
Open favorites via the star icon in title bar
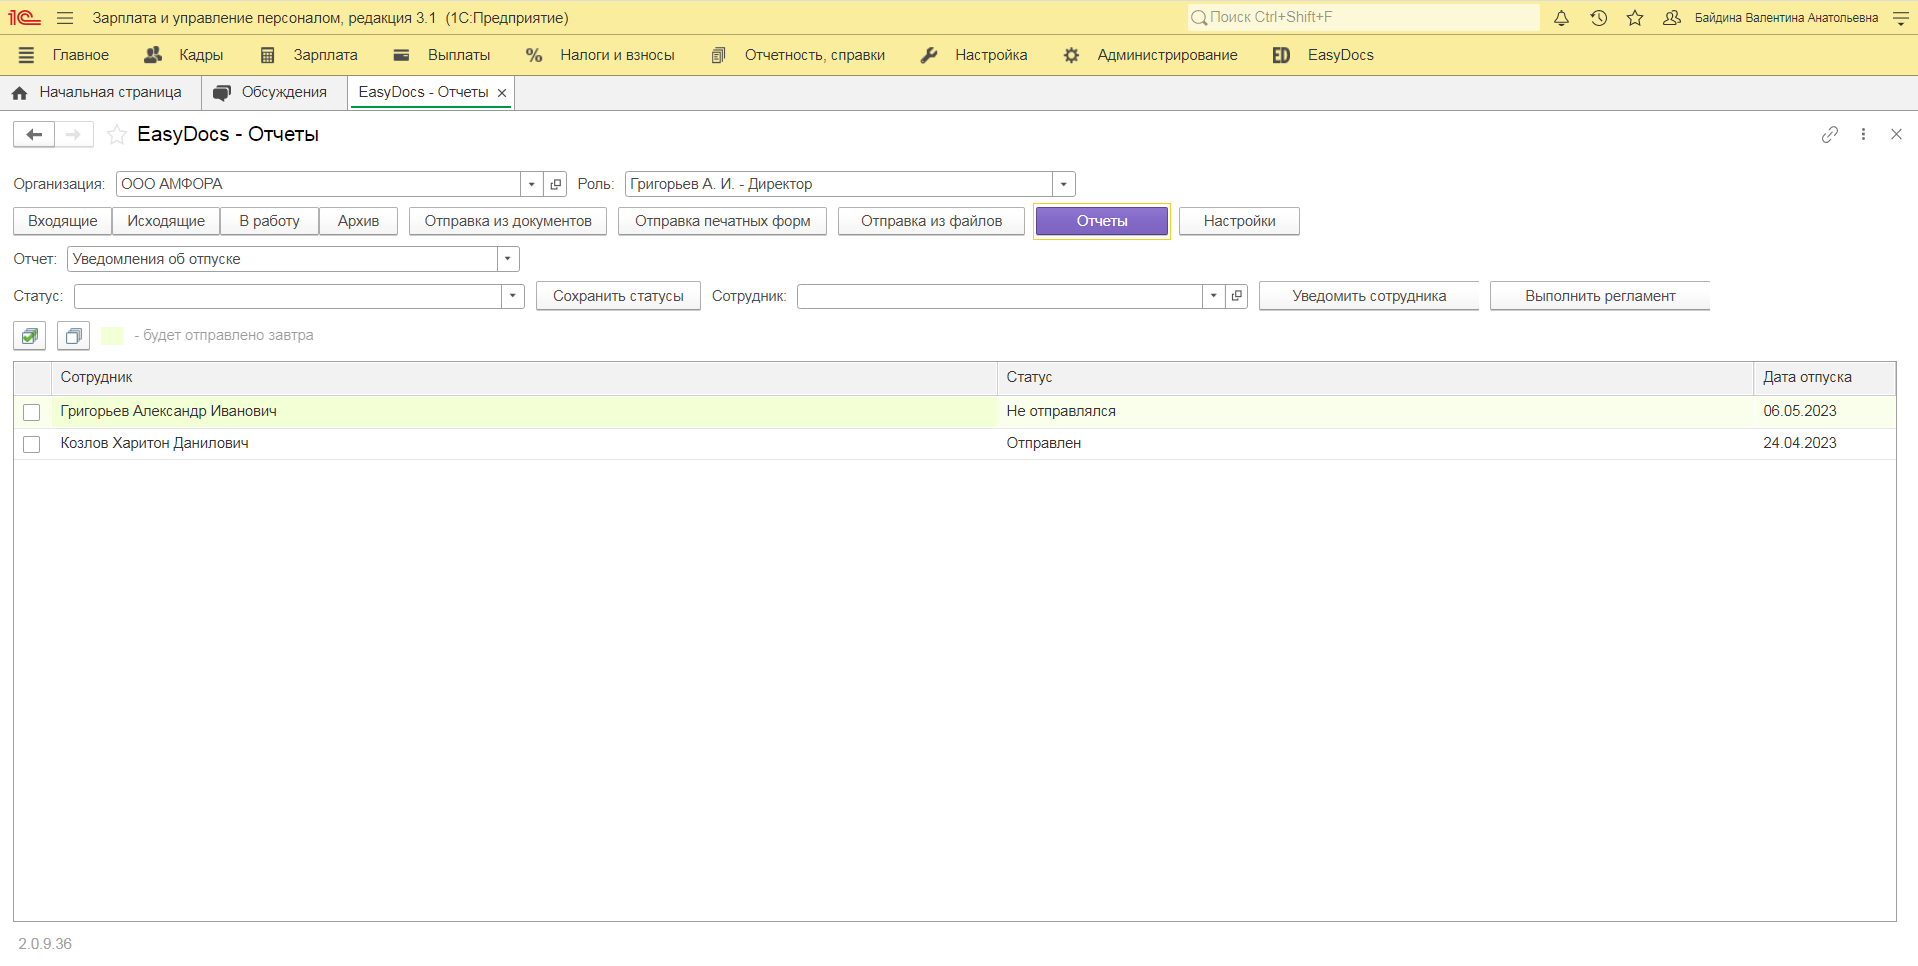pos(1634,17)
